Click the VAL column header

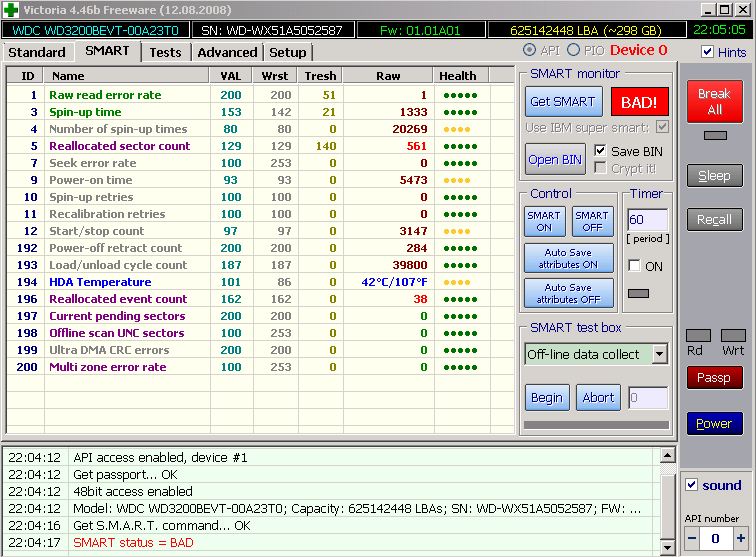click(x=231, y=76)
